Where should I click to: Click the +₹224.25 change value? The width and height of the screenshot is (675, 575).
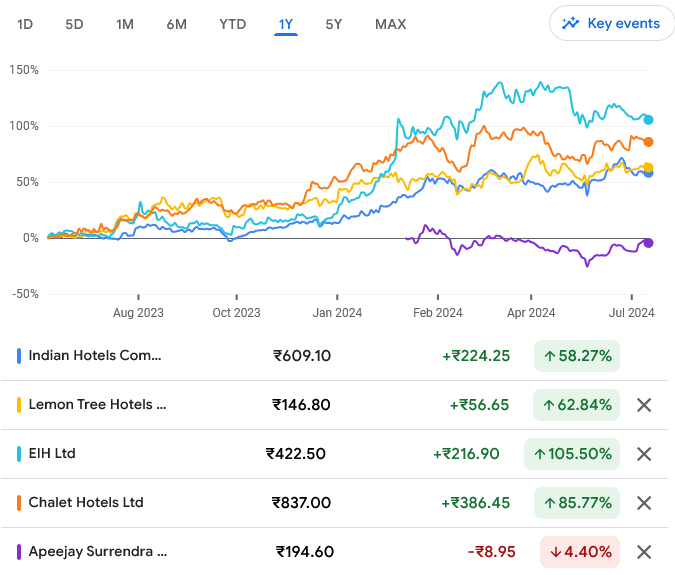[476, 356]
